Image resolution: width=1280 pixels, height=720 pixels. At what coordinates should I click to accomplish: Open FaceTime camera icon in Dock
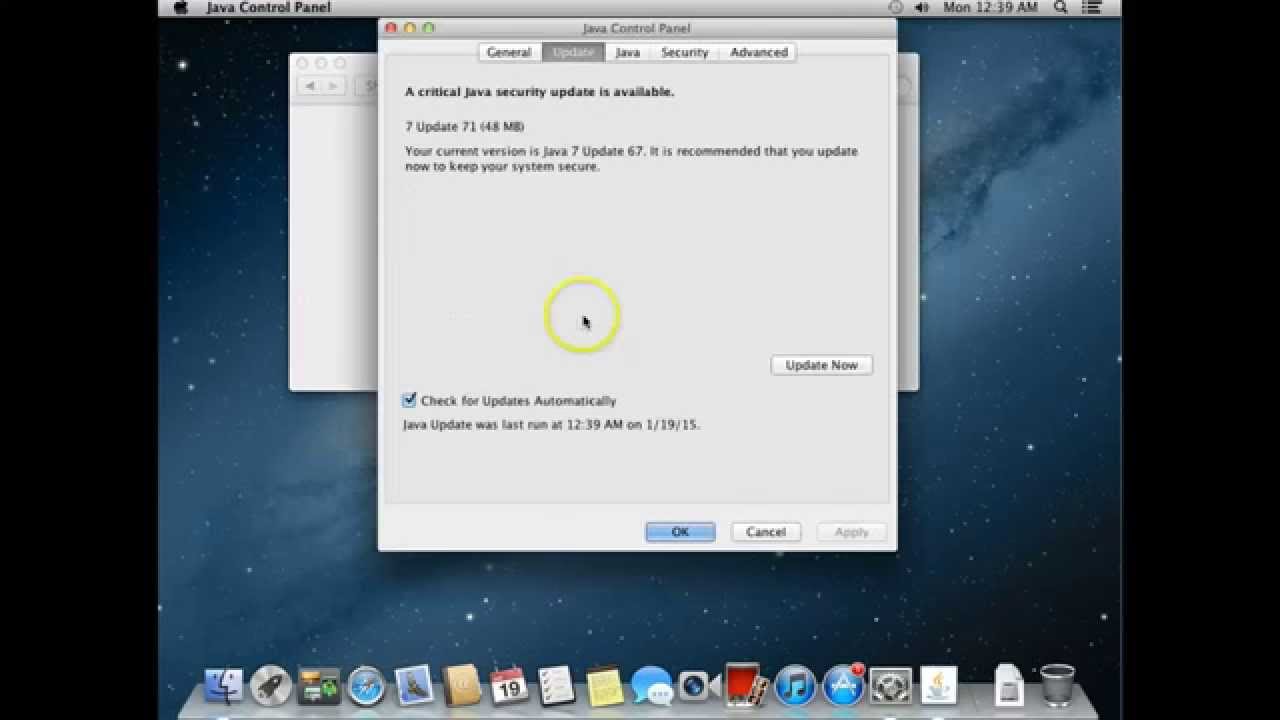pos(699,686)
